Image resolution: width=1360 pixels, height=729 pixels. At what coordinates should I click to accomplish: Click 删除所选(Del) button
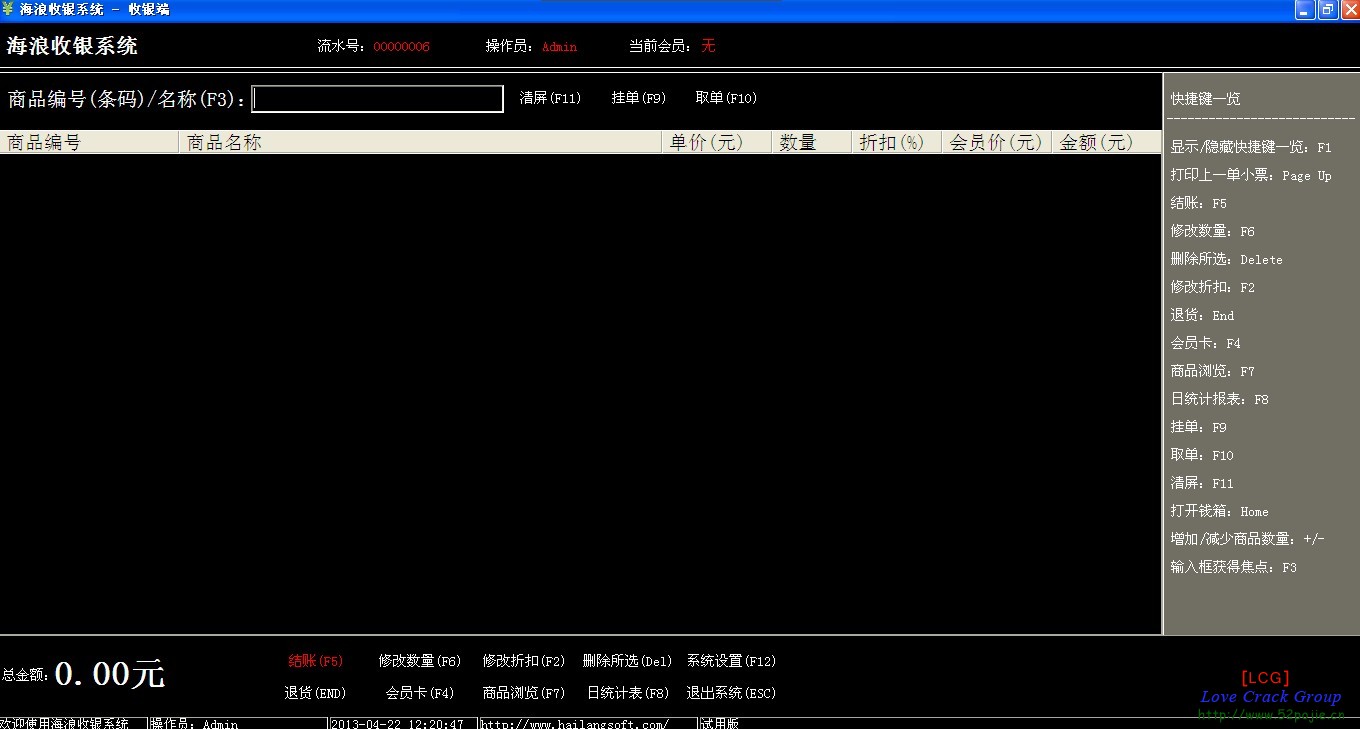point(627,661)
